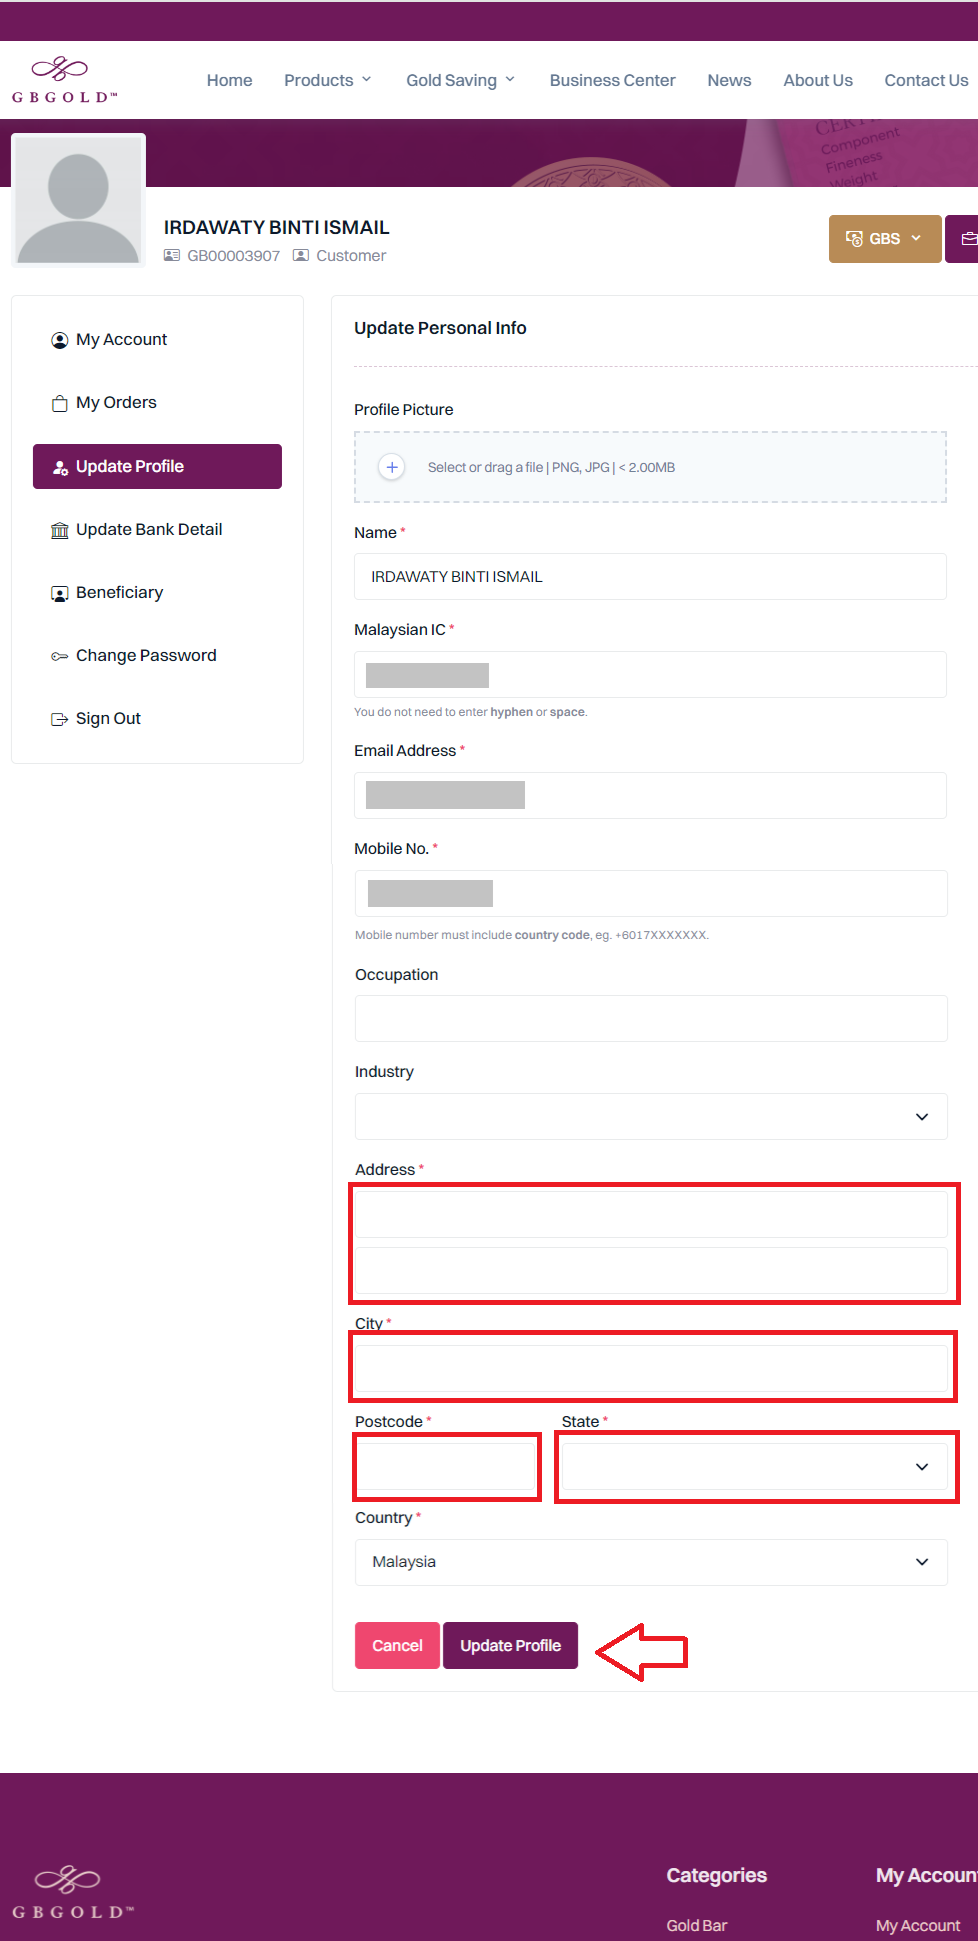Open the GBS dropdown button

[x=884, y=239]
